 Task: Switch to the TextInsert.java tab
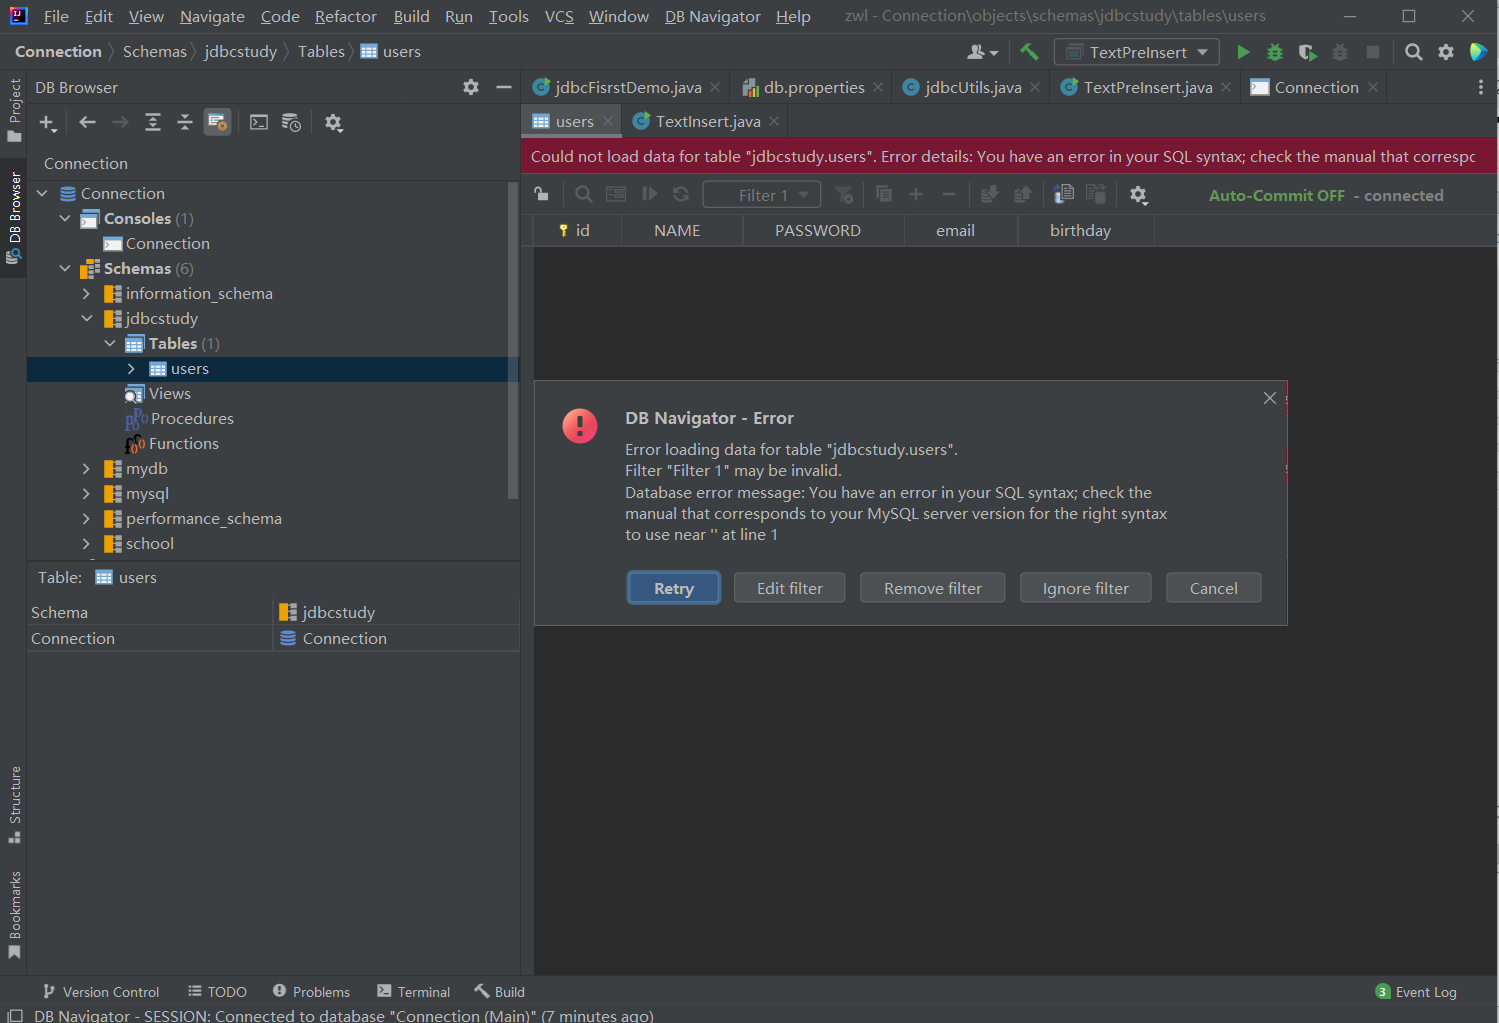coord(708,122)
